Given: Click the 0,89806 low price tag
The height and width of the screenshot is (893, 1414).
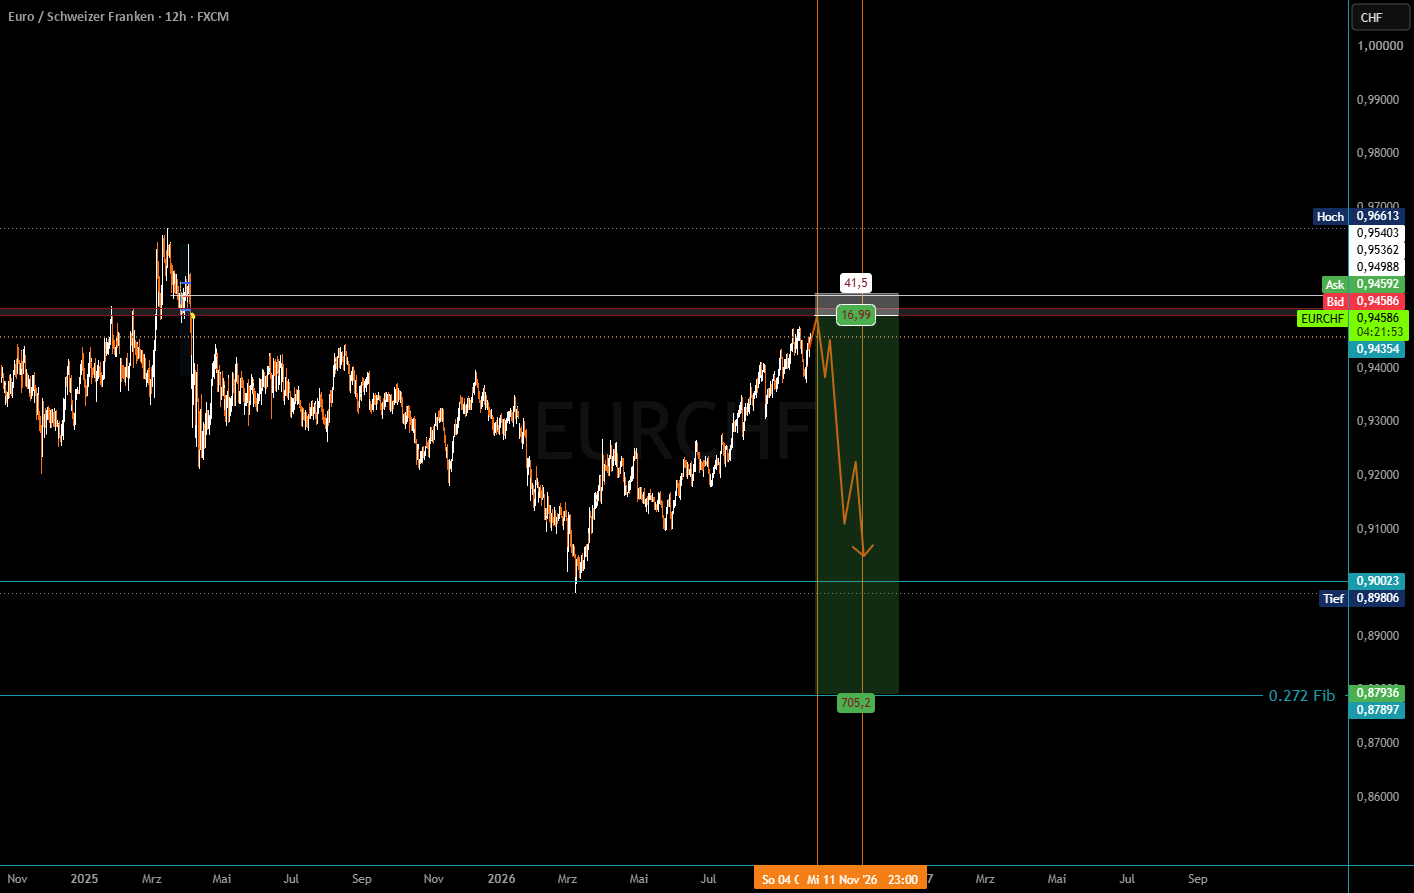Looking at the screenshot, I should (x=1378, y=598).
